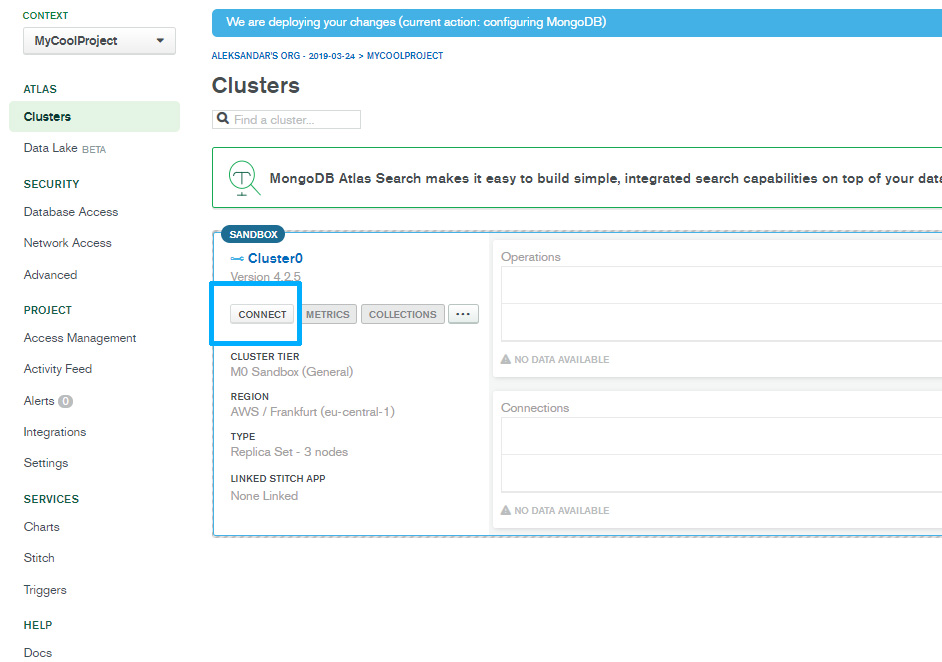Click the 'Version 4.2.5' text
942x662 pixels.
(x=266, y=277)
